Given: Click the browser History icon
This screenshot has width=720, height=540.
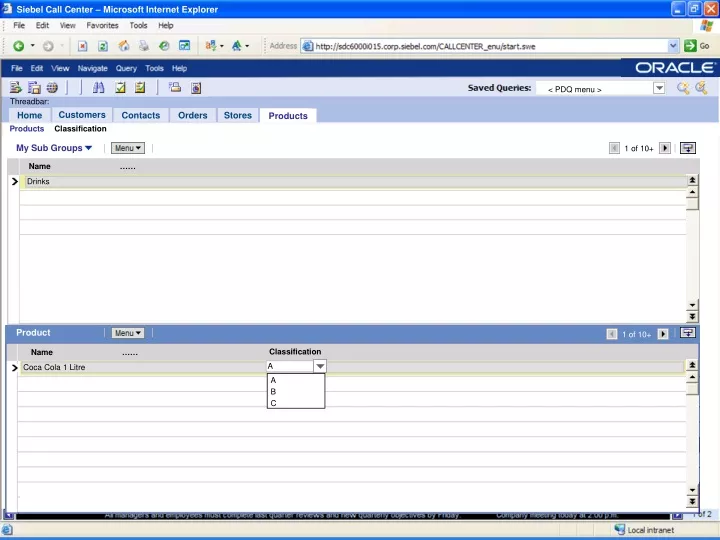Looking at the screenshot, I should pos(164,46).
